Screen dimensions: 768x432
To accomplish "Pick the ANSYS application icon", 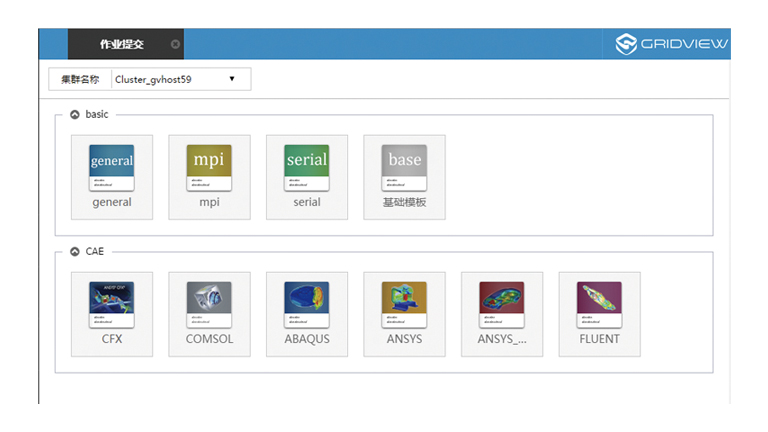I will 404,304.
